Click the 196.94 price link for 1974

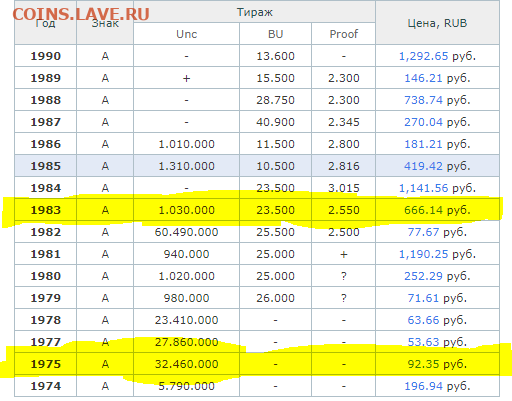423,386
